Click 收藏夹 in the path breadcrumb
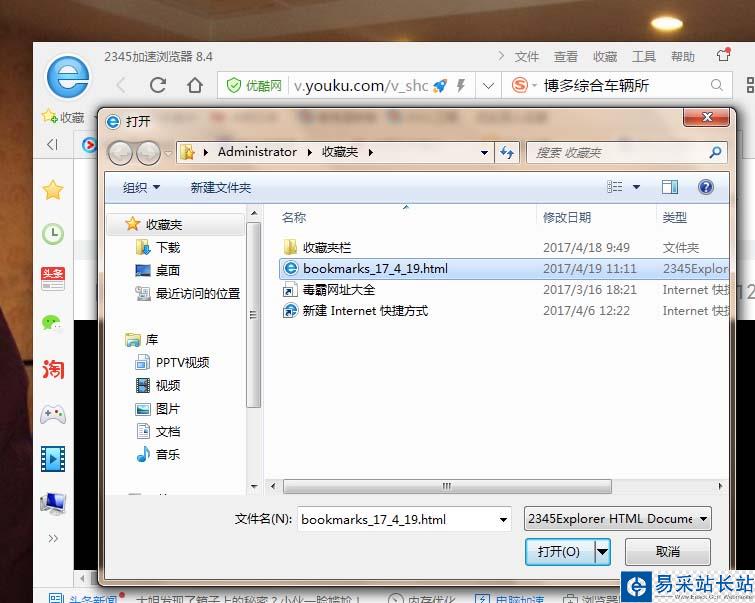 [x=340, y=152]
